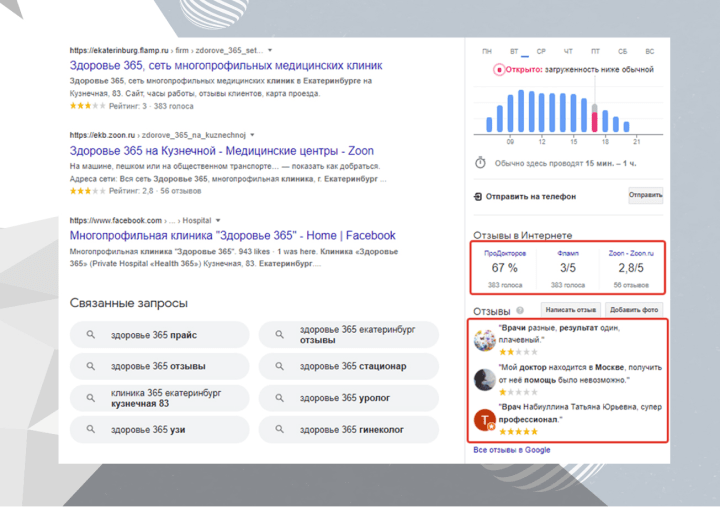Open the Zoon - Zoon.ru reviews link
The height and width of the screenshot is (507, 720).
(631, 254)
